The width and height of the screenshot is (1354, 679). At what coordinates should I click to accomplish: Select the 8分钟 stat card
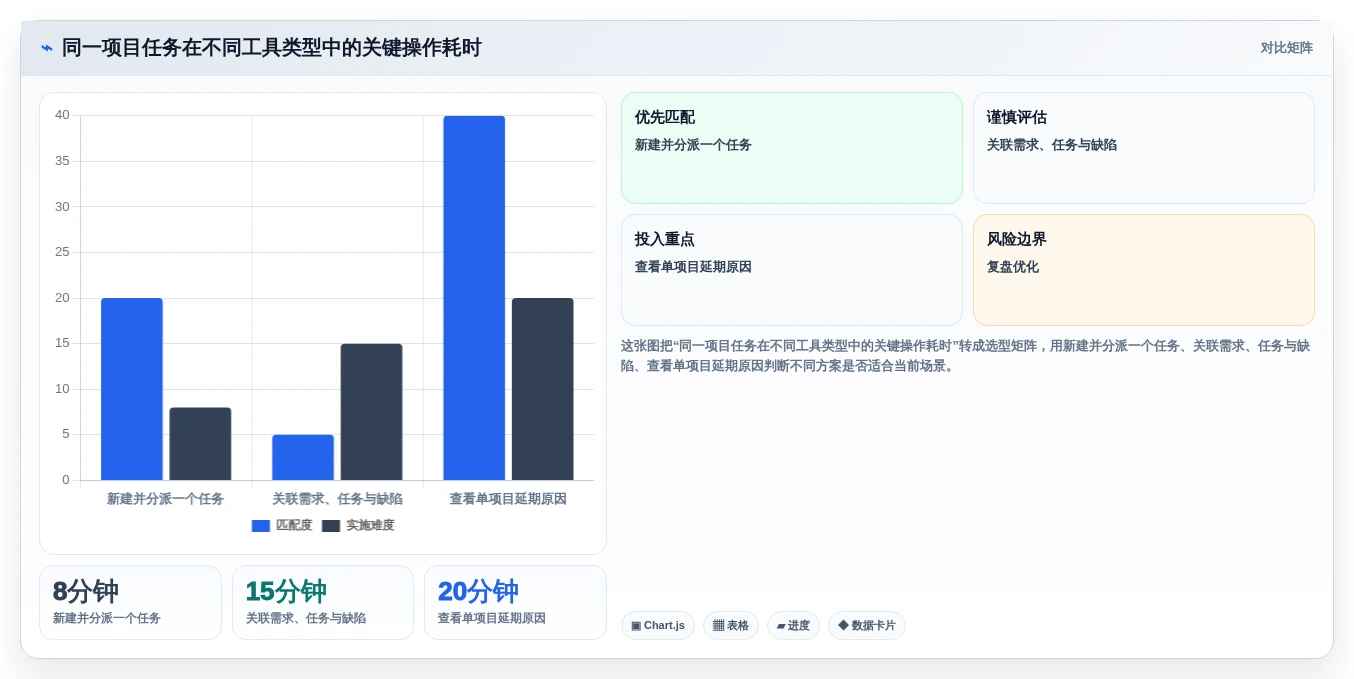pos(130,603)
